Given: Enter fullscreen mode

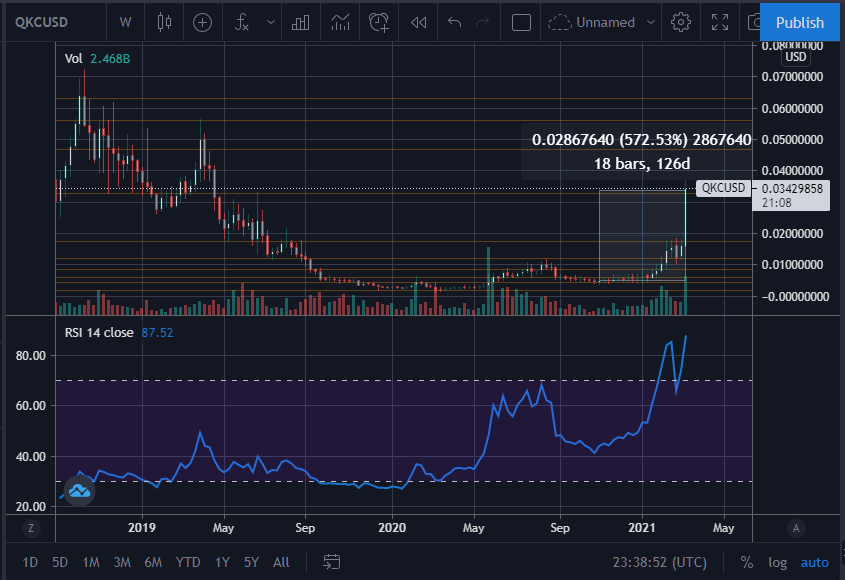Looking at the screenshot, I should point(720,22).
